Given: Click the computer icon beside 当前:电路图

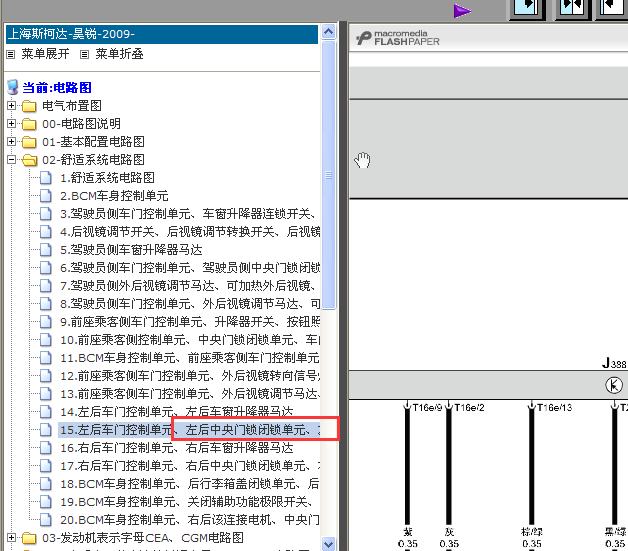Looking at the screenshot, I should coord(13,87).
